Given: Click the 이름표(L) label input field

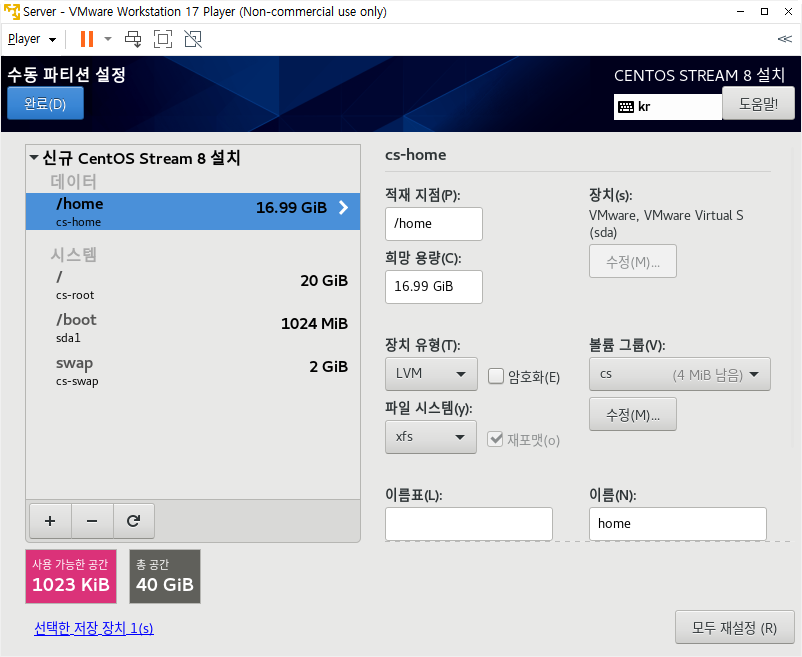Looking at the screenshot, I should [x=469, y=524].
